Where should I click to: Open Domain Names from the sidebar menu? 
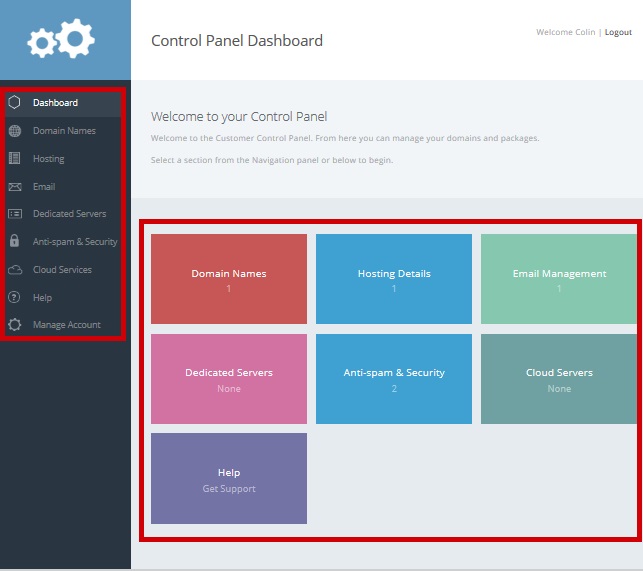[64, 130]
